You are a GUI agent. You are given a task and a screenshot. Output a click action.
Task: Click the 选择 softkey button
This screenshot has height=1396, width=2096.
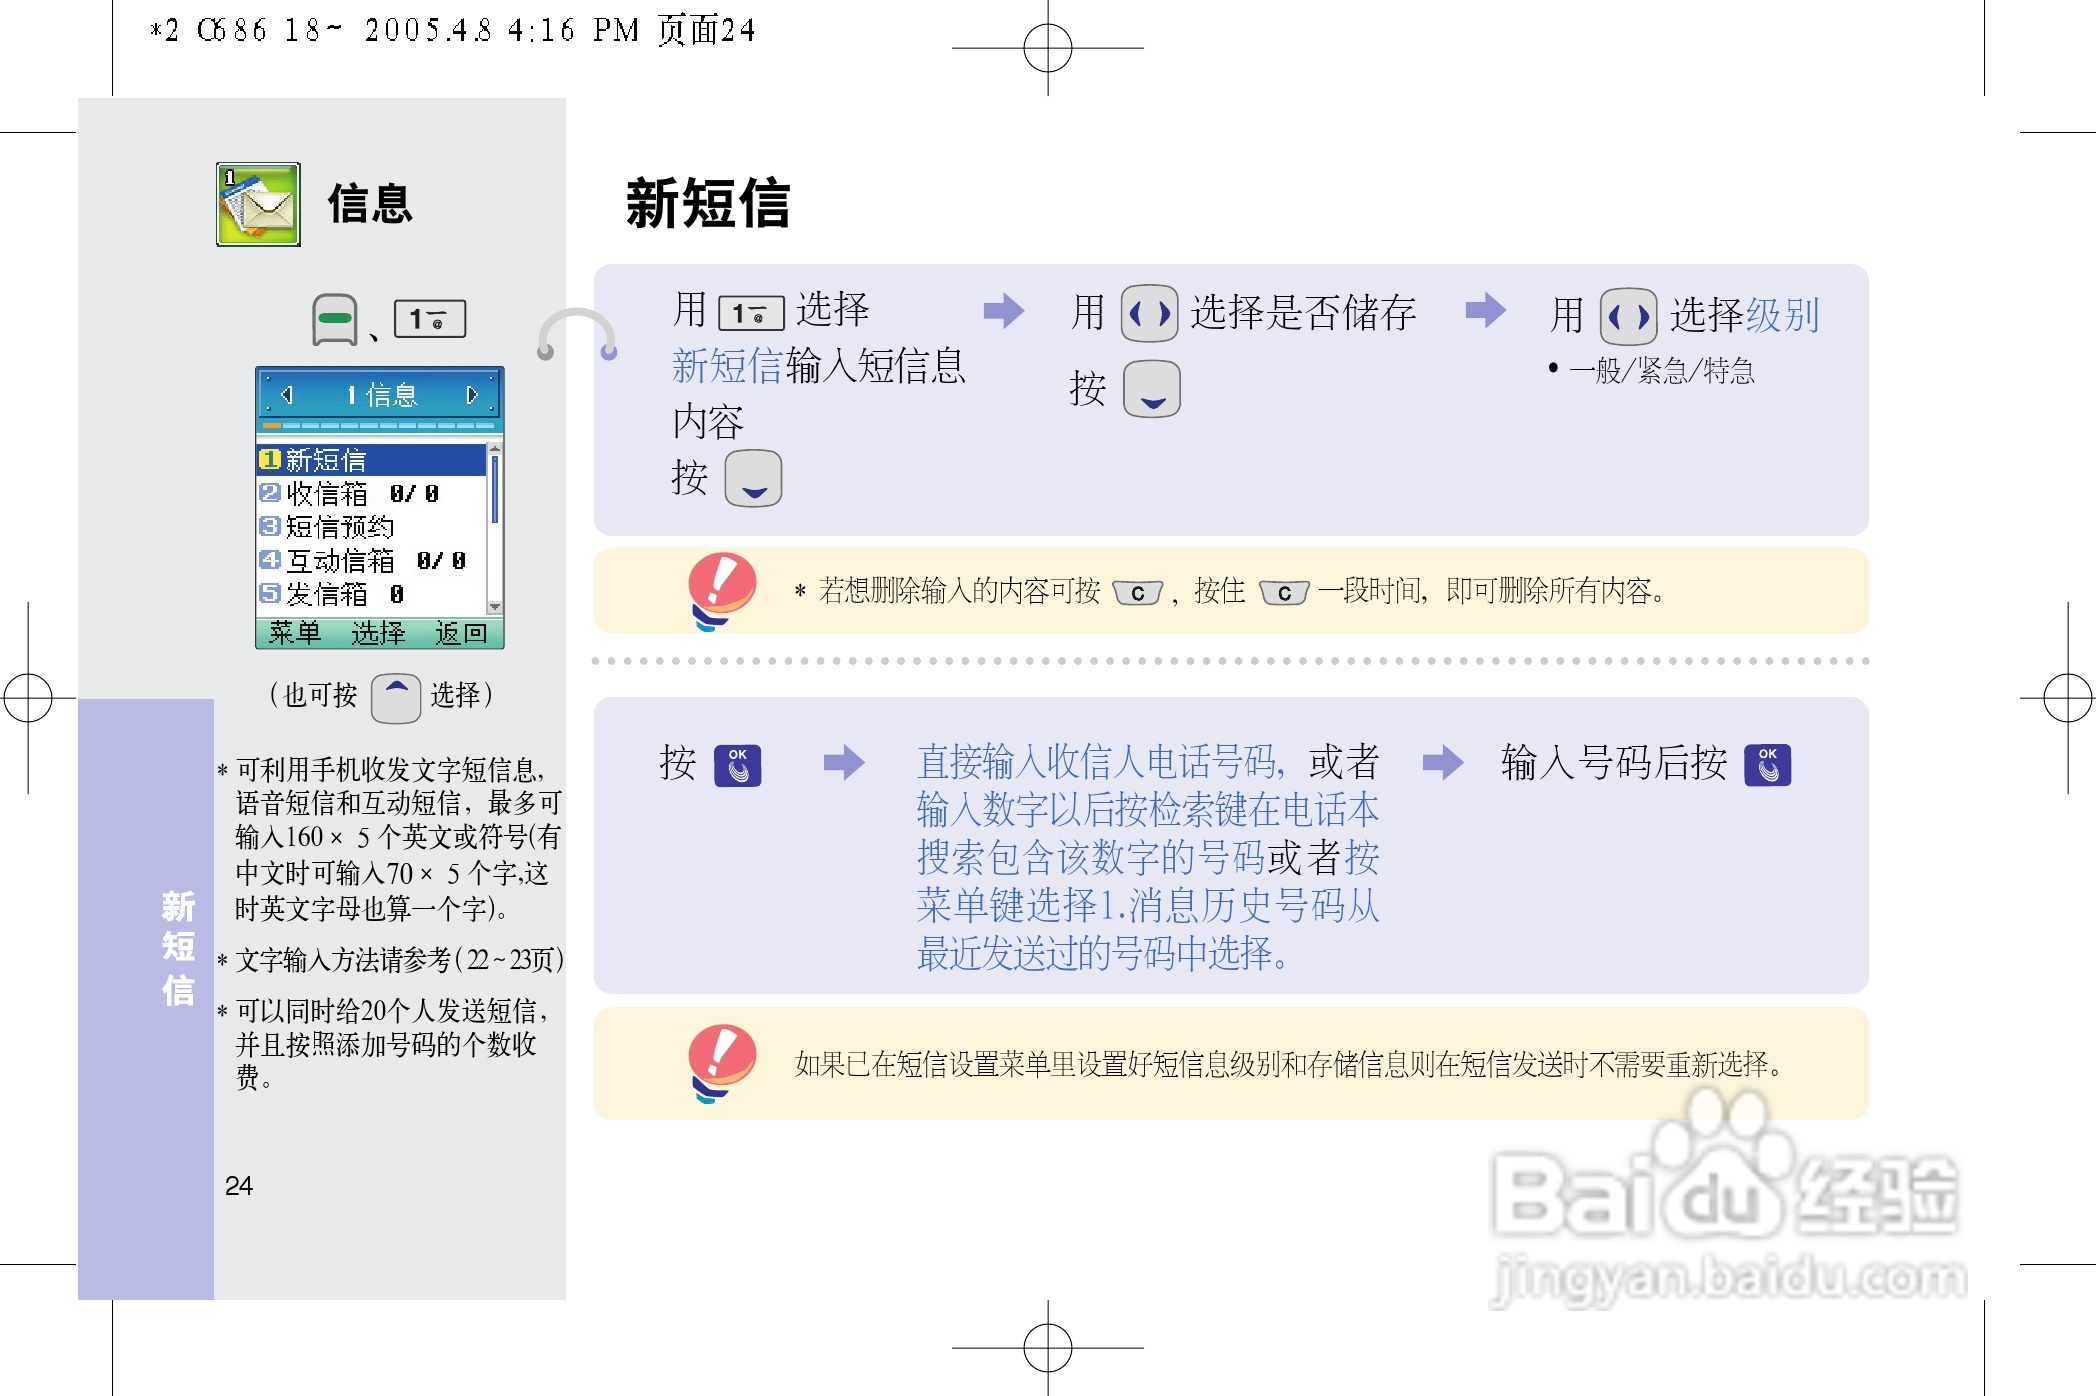378,634
